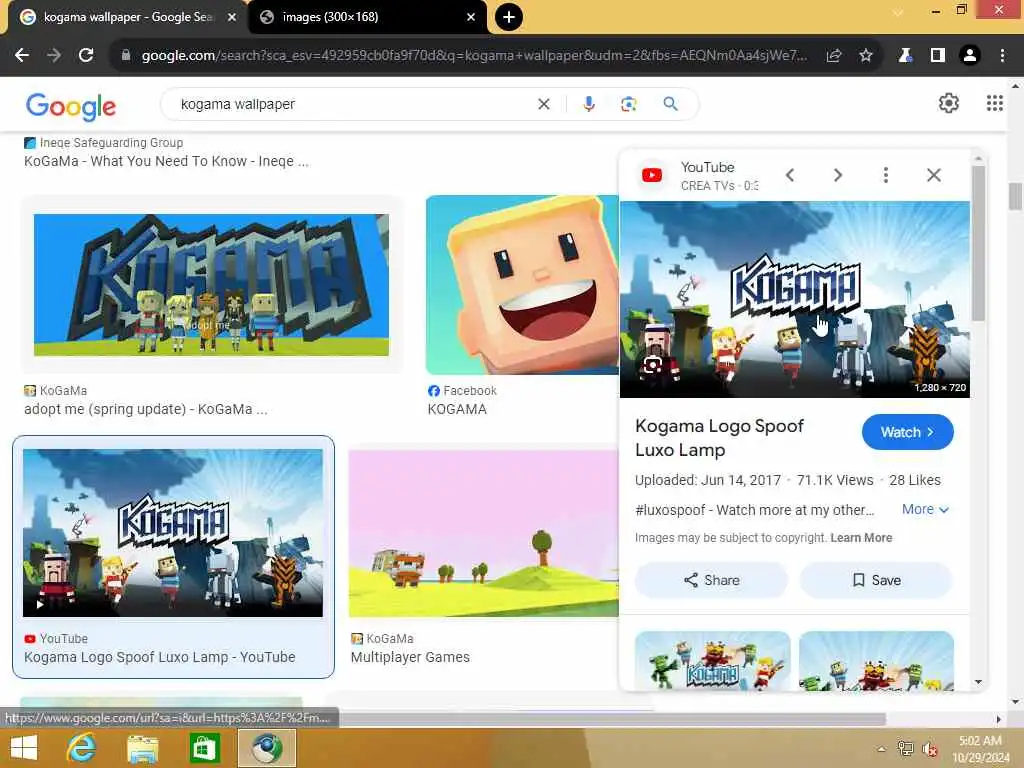Click the address bar URL
Screen dimensions: 1024x768
click(474, 56)
